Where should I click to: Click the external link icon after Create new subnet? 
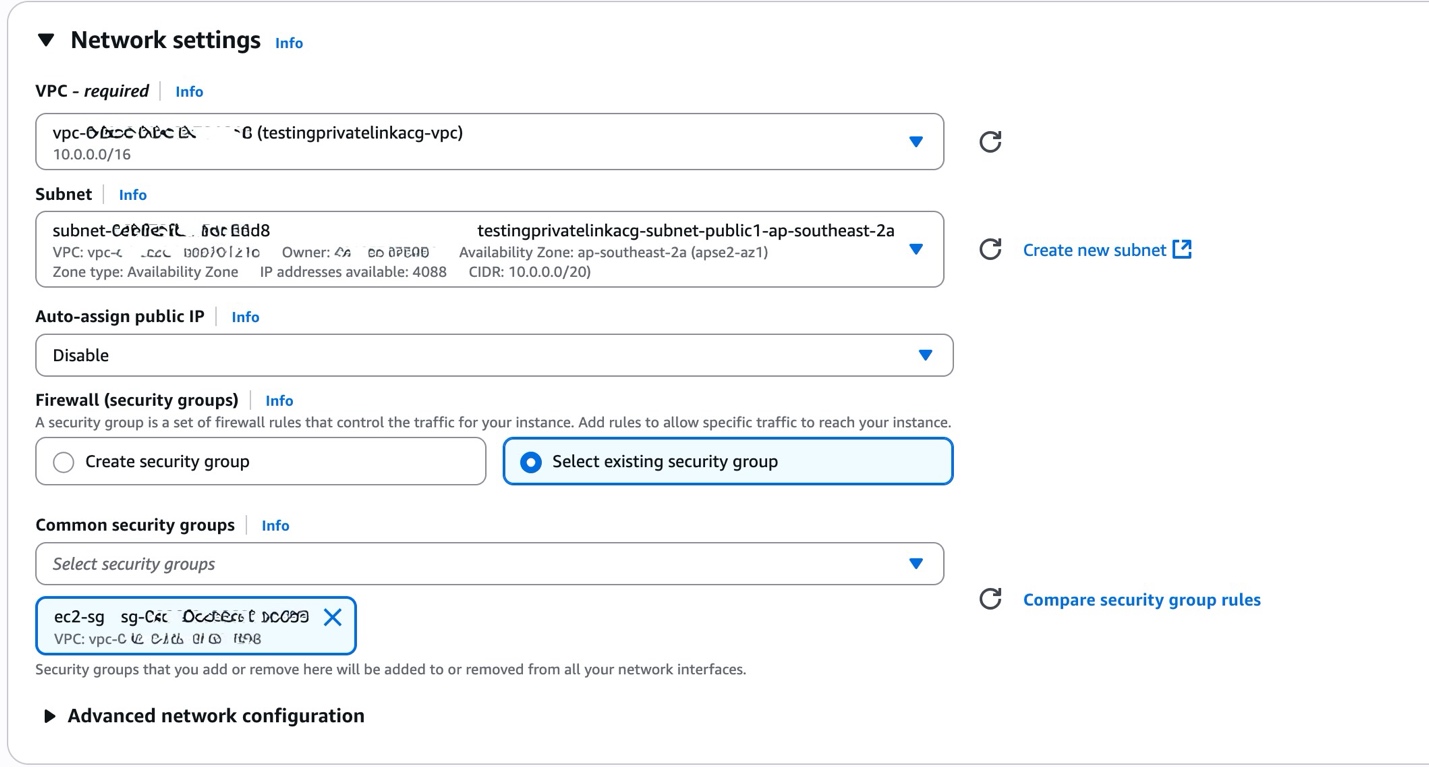[x=1182, y=249]
